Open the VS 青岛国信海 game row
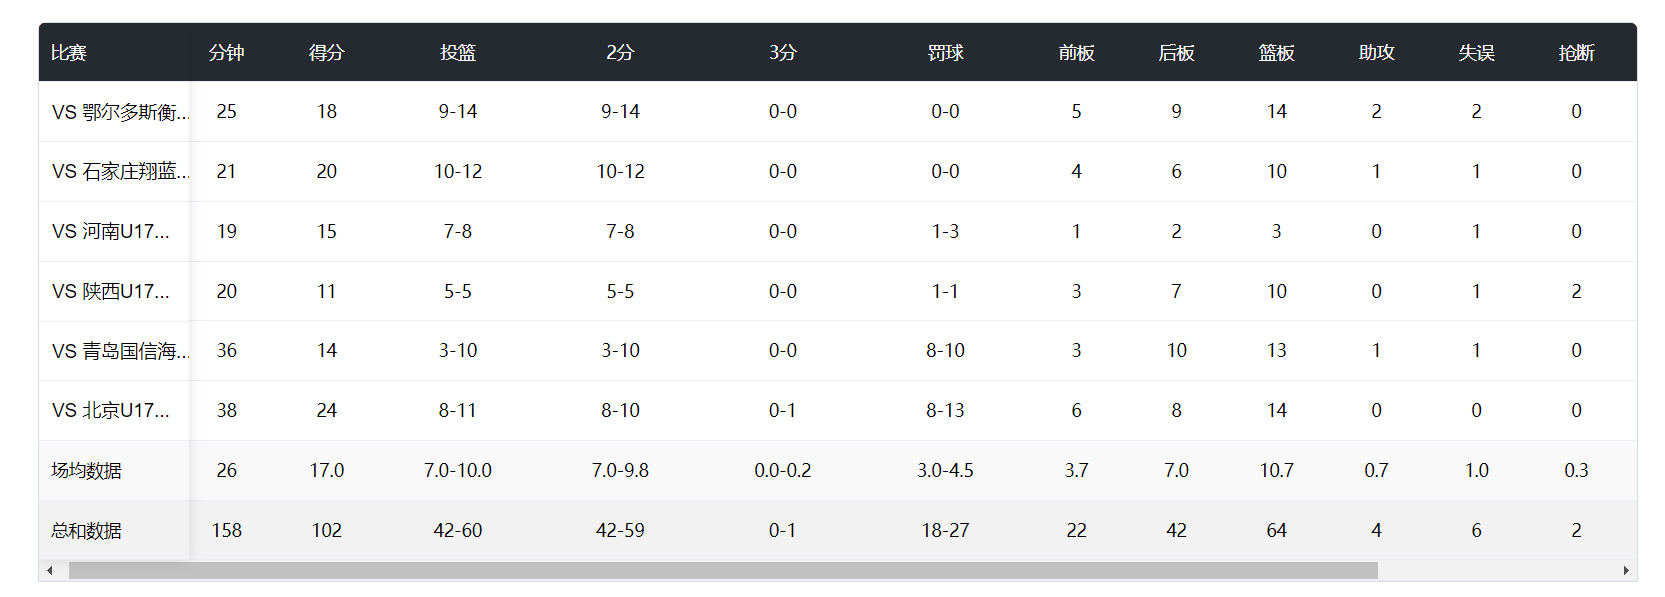 coord(120,351)
